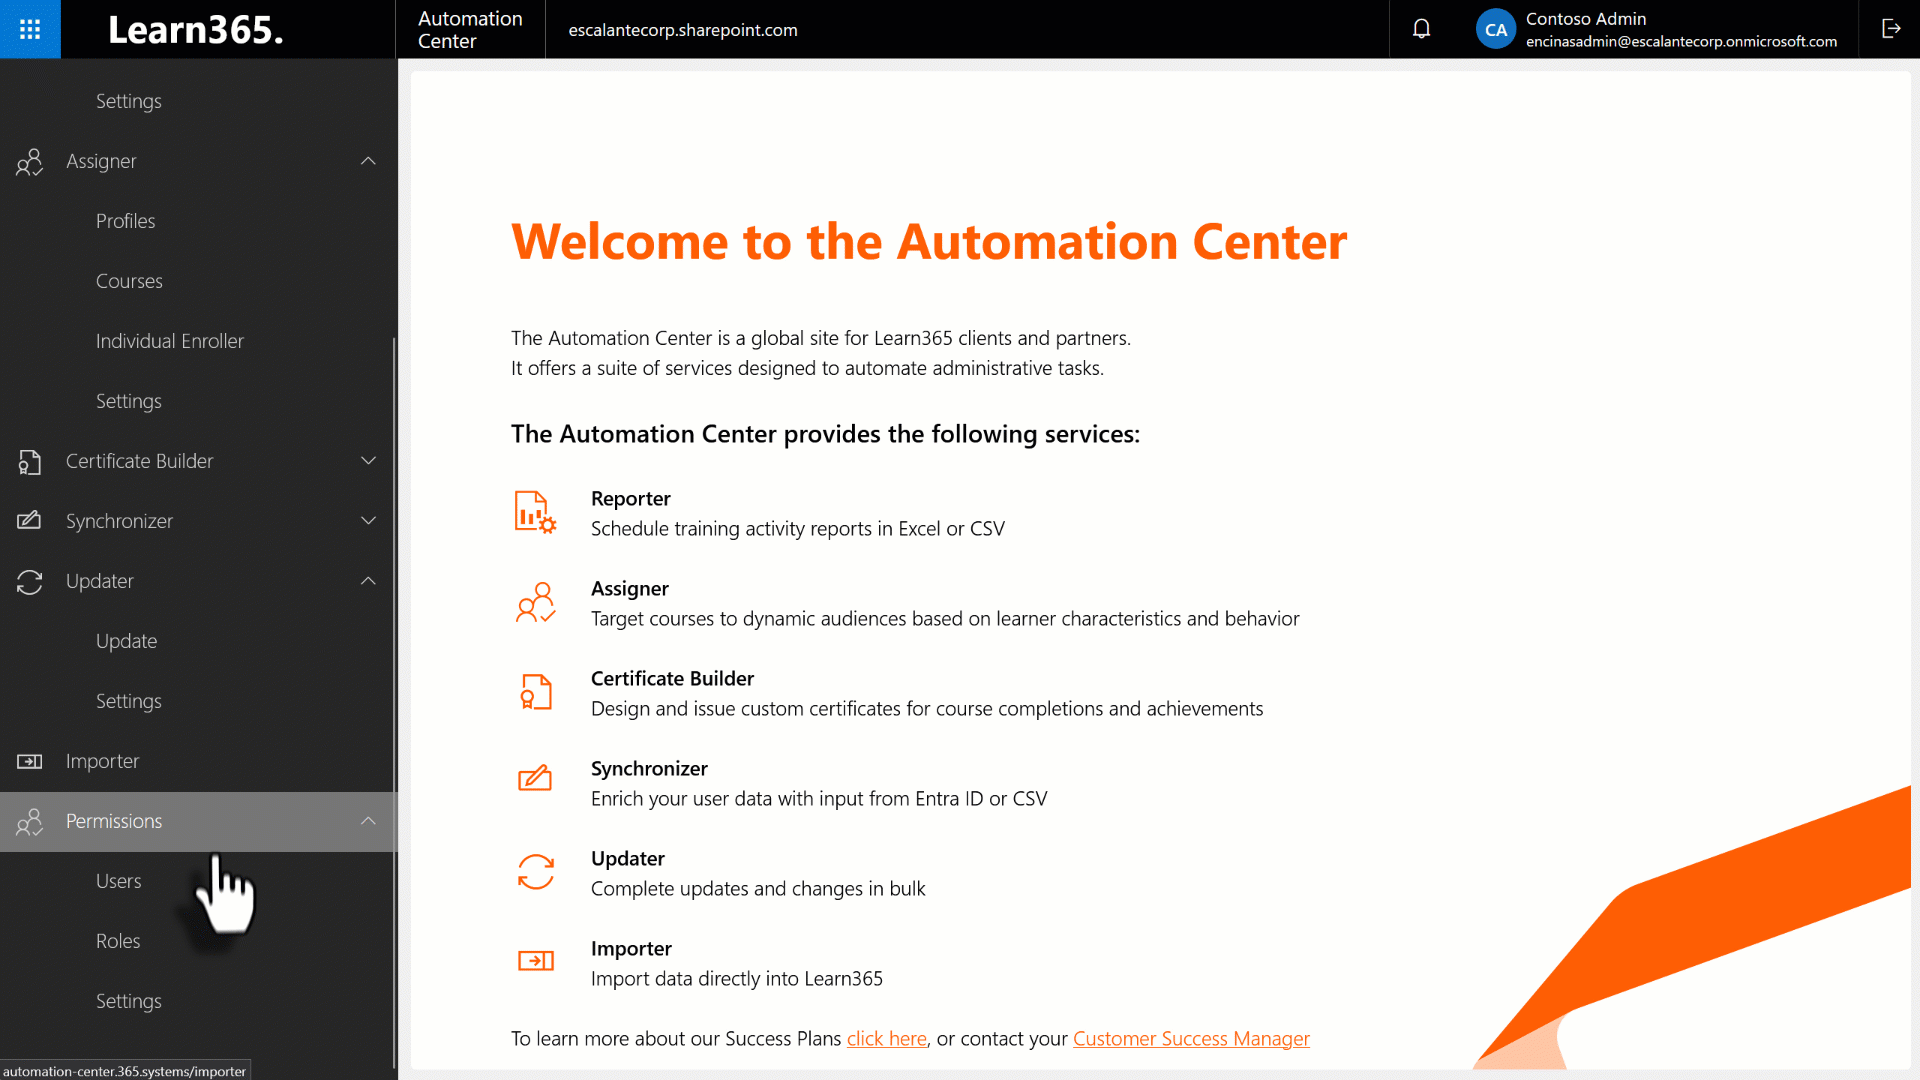Expand the Certificate Builder section

[368, 461]
